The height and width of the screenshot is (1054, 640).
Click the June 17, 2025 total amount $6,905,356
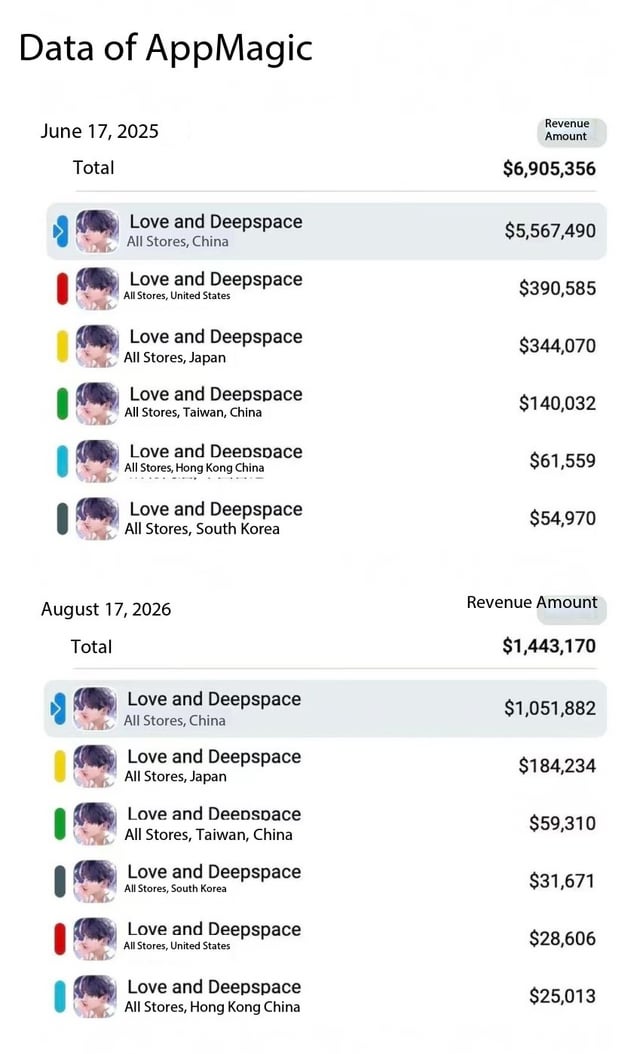549,169
